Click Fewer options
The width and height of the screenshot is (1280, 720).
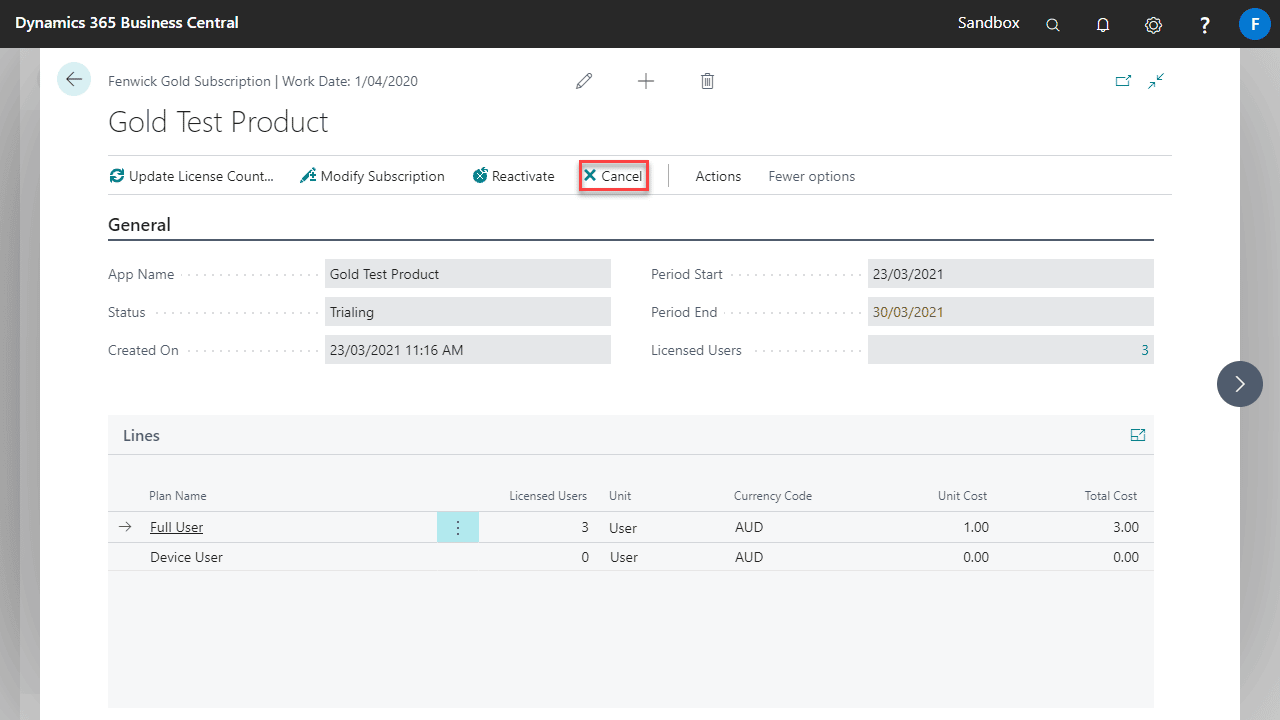(x=811, y=176)
